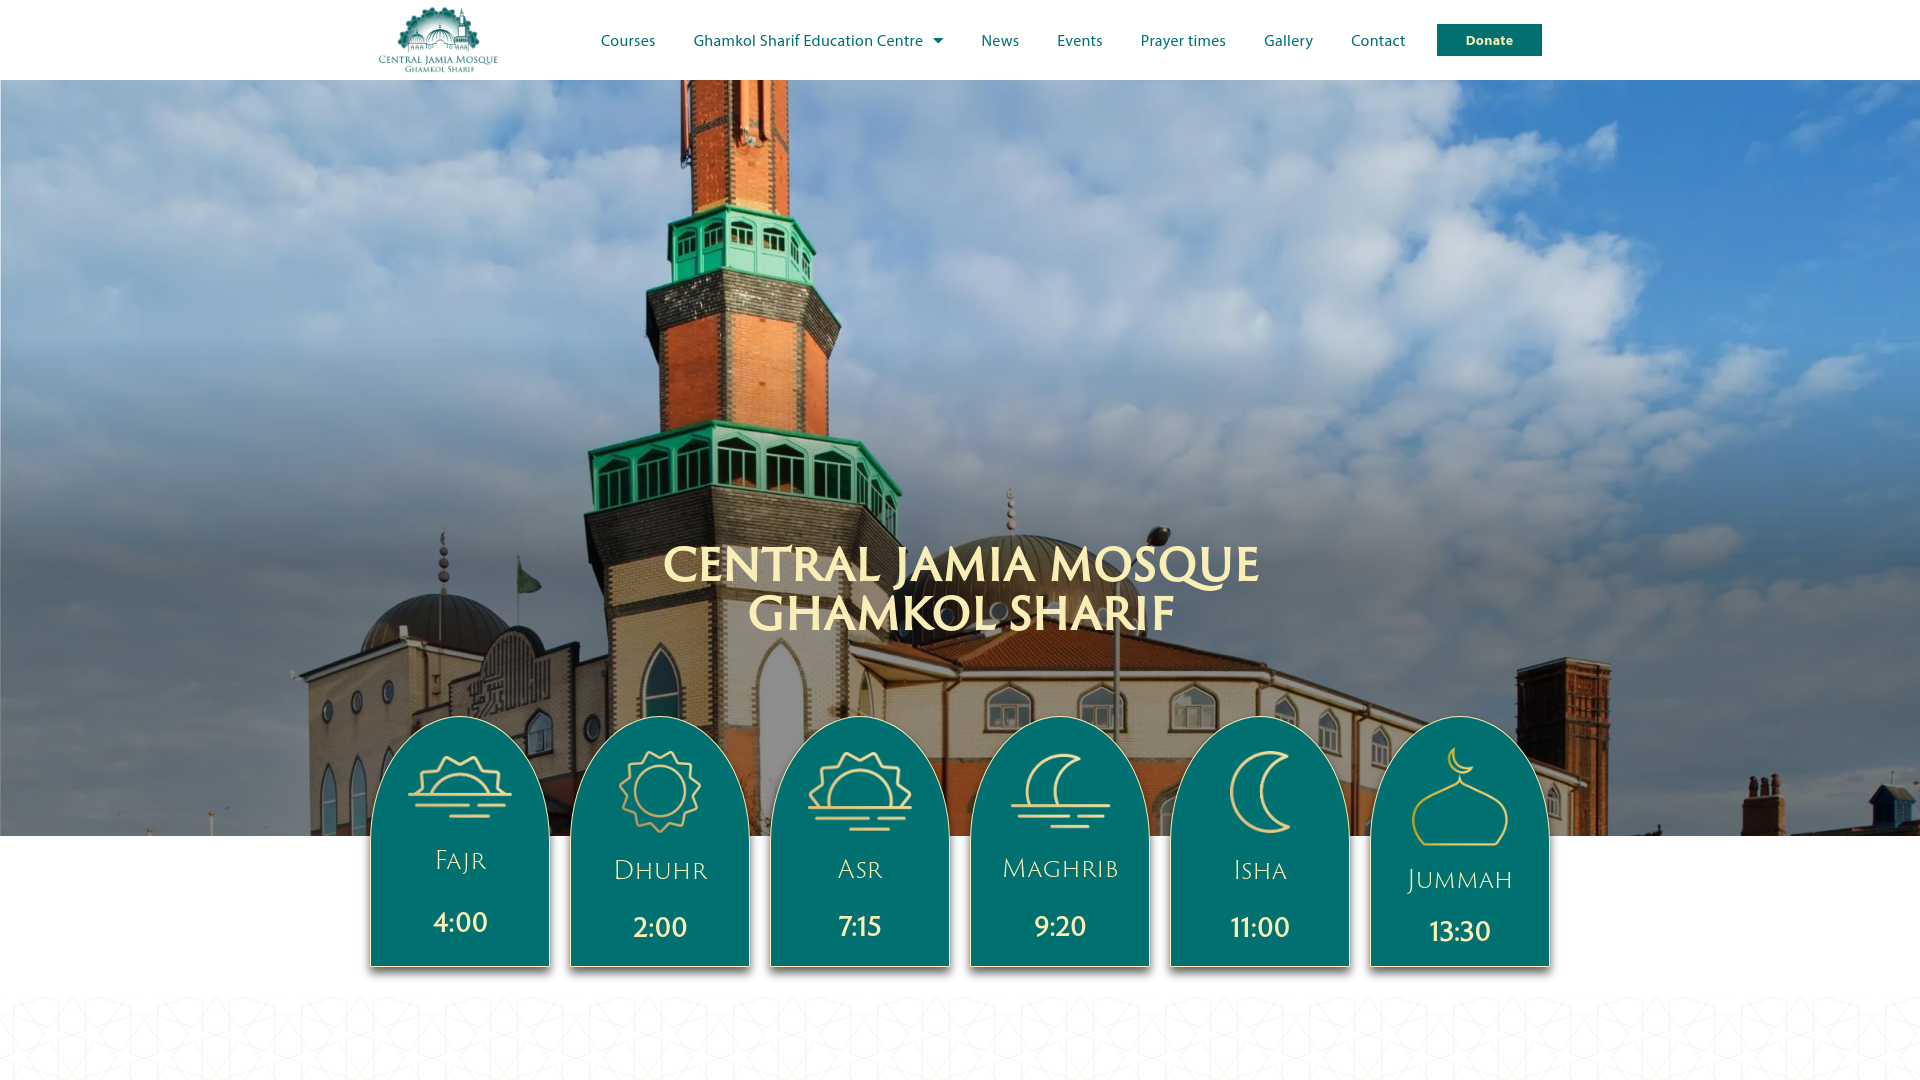The width and height of the screenshot is (1920, 1080).
Task: Click the Jummah mosque dome icon
Action: tap(1460, 797)
